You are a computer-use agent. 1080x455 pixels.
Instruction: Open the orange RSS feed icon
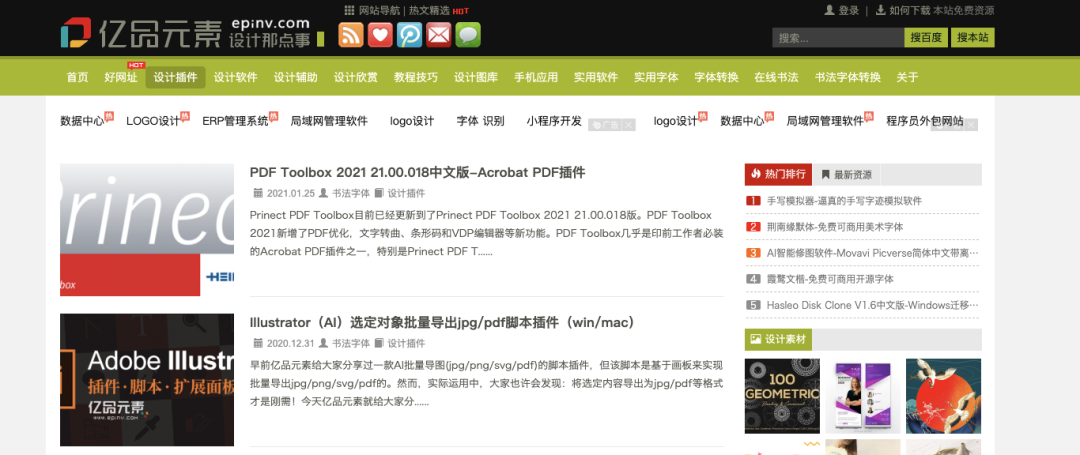[x=351, y=34]
